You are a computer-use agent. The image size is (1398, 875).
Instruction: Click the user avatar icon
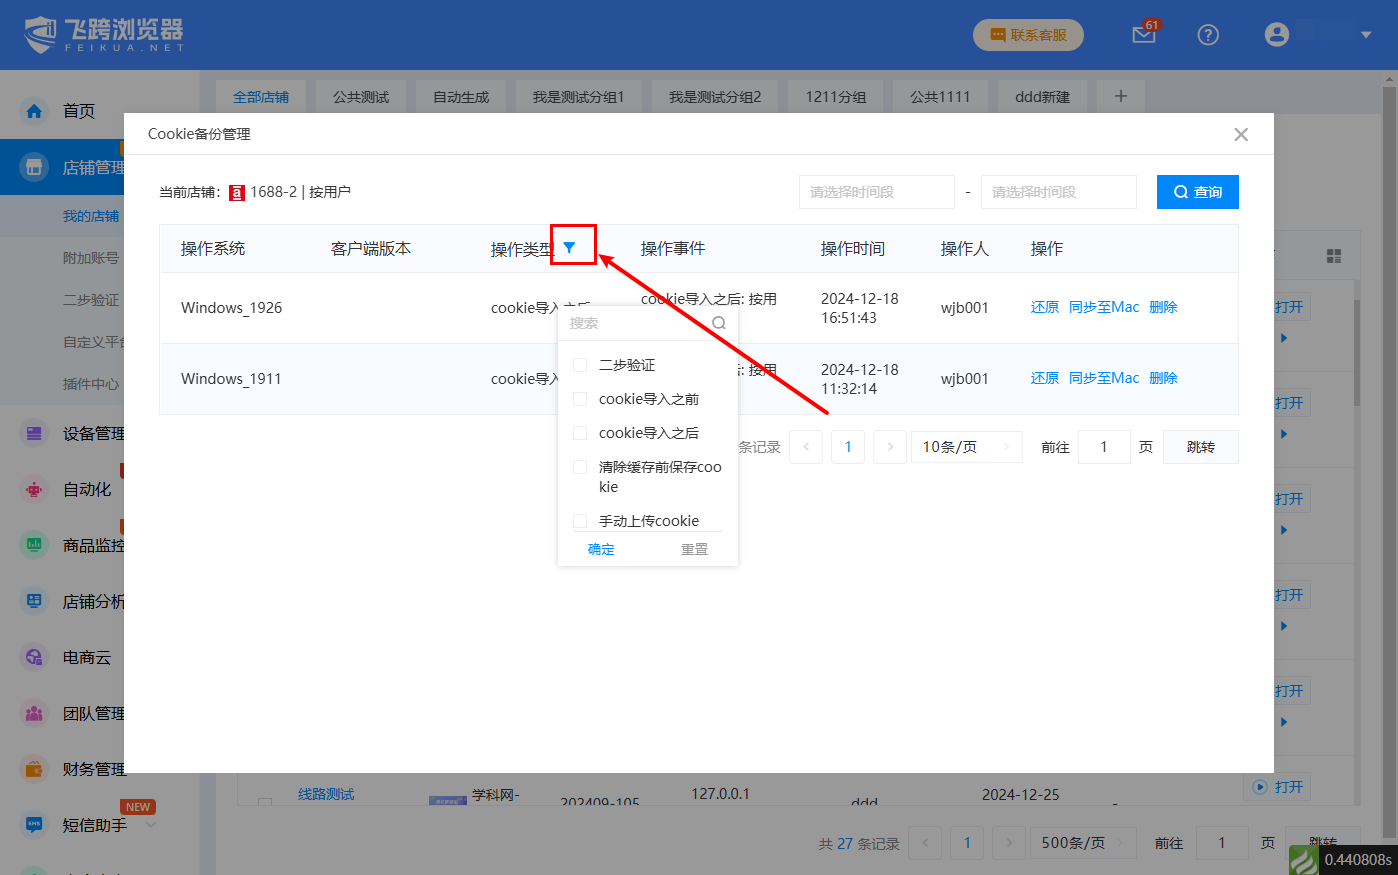point(1277,35)
